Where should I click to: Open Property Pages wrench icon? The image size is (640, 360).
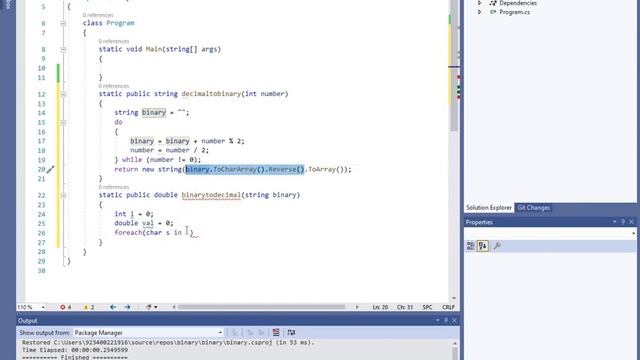point(497,246)
